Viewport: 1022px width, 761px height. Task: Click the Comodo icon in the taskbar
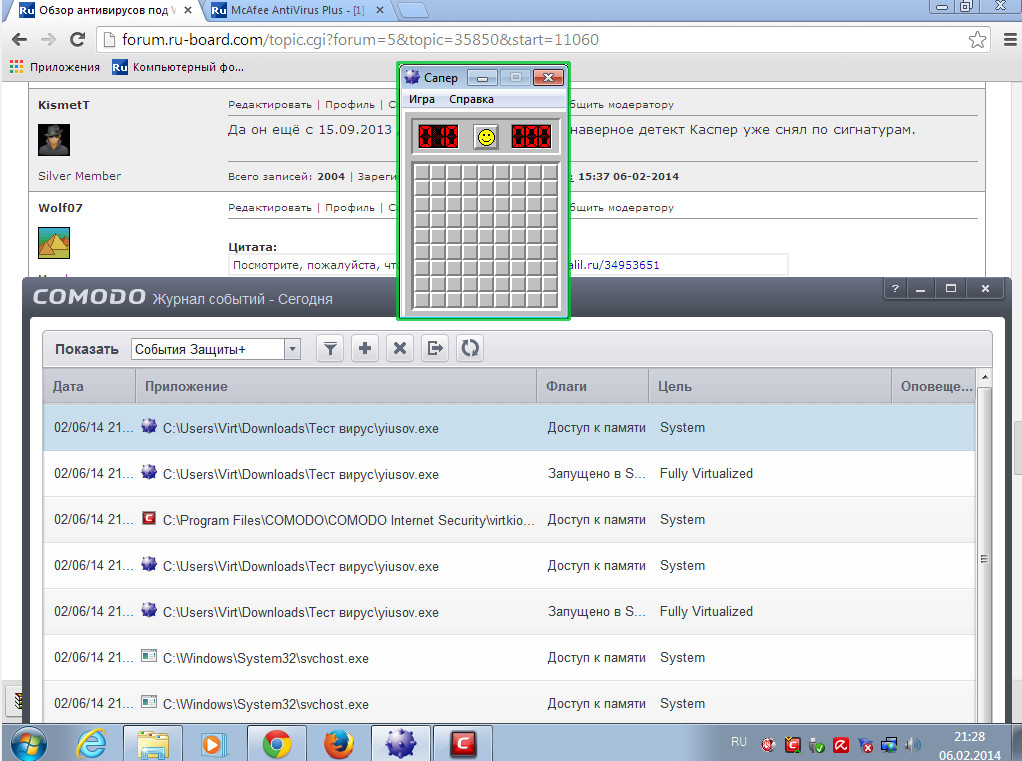(x=461, y=744)
